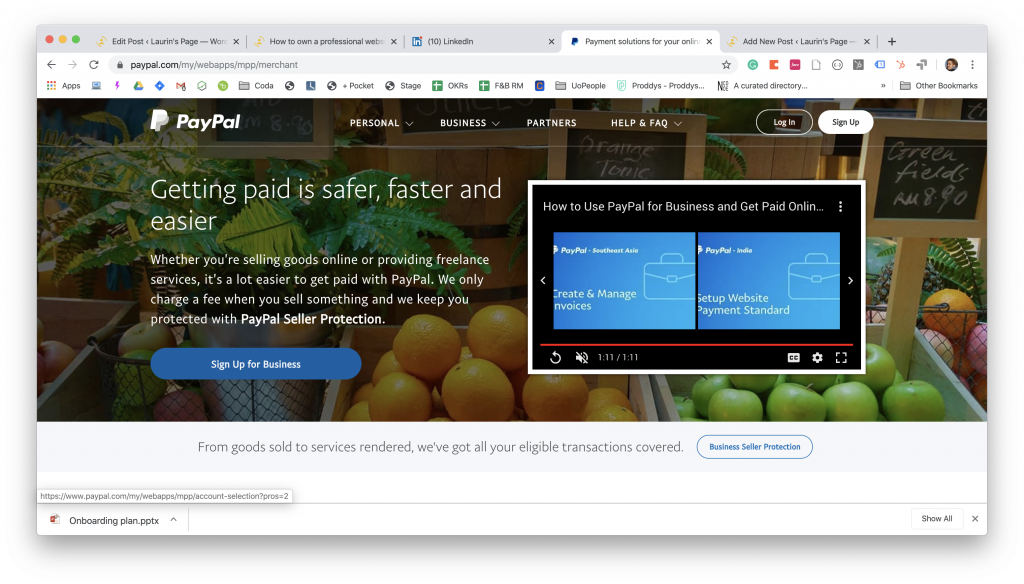Open the 'A curated directory...' bookmark
Viewport: 1024px width, 584px height.
tap(762, 86)
